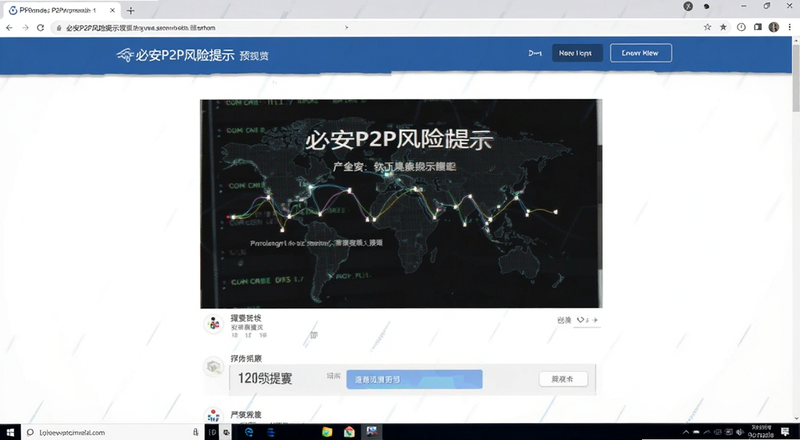This screenshot has width=800, height=440.
Task: Click the third entry title at page bottom
Action: tap(246, 414)
